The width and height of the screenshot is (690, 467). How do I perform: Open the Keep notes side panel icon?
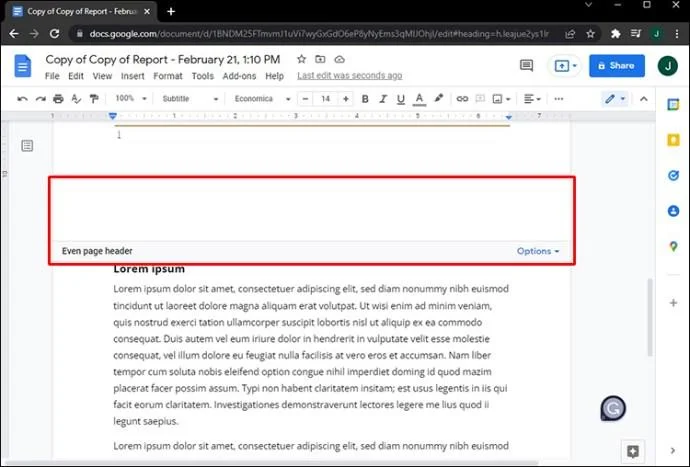pyautogui.click(x=673, y=140)
